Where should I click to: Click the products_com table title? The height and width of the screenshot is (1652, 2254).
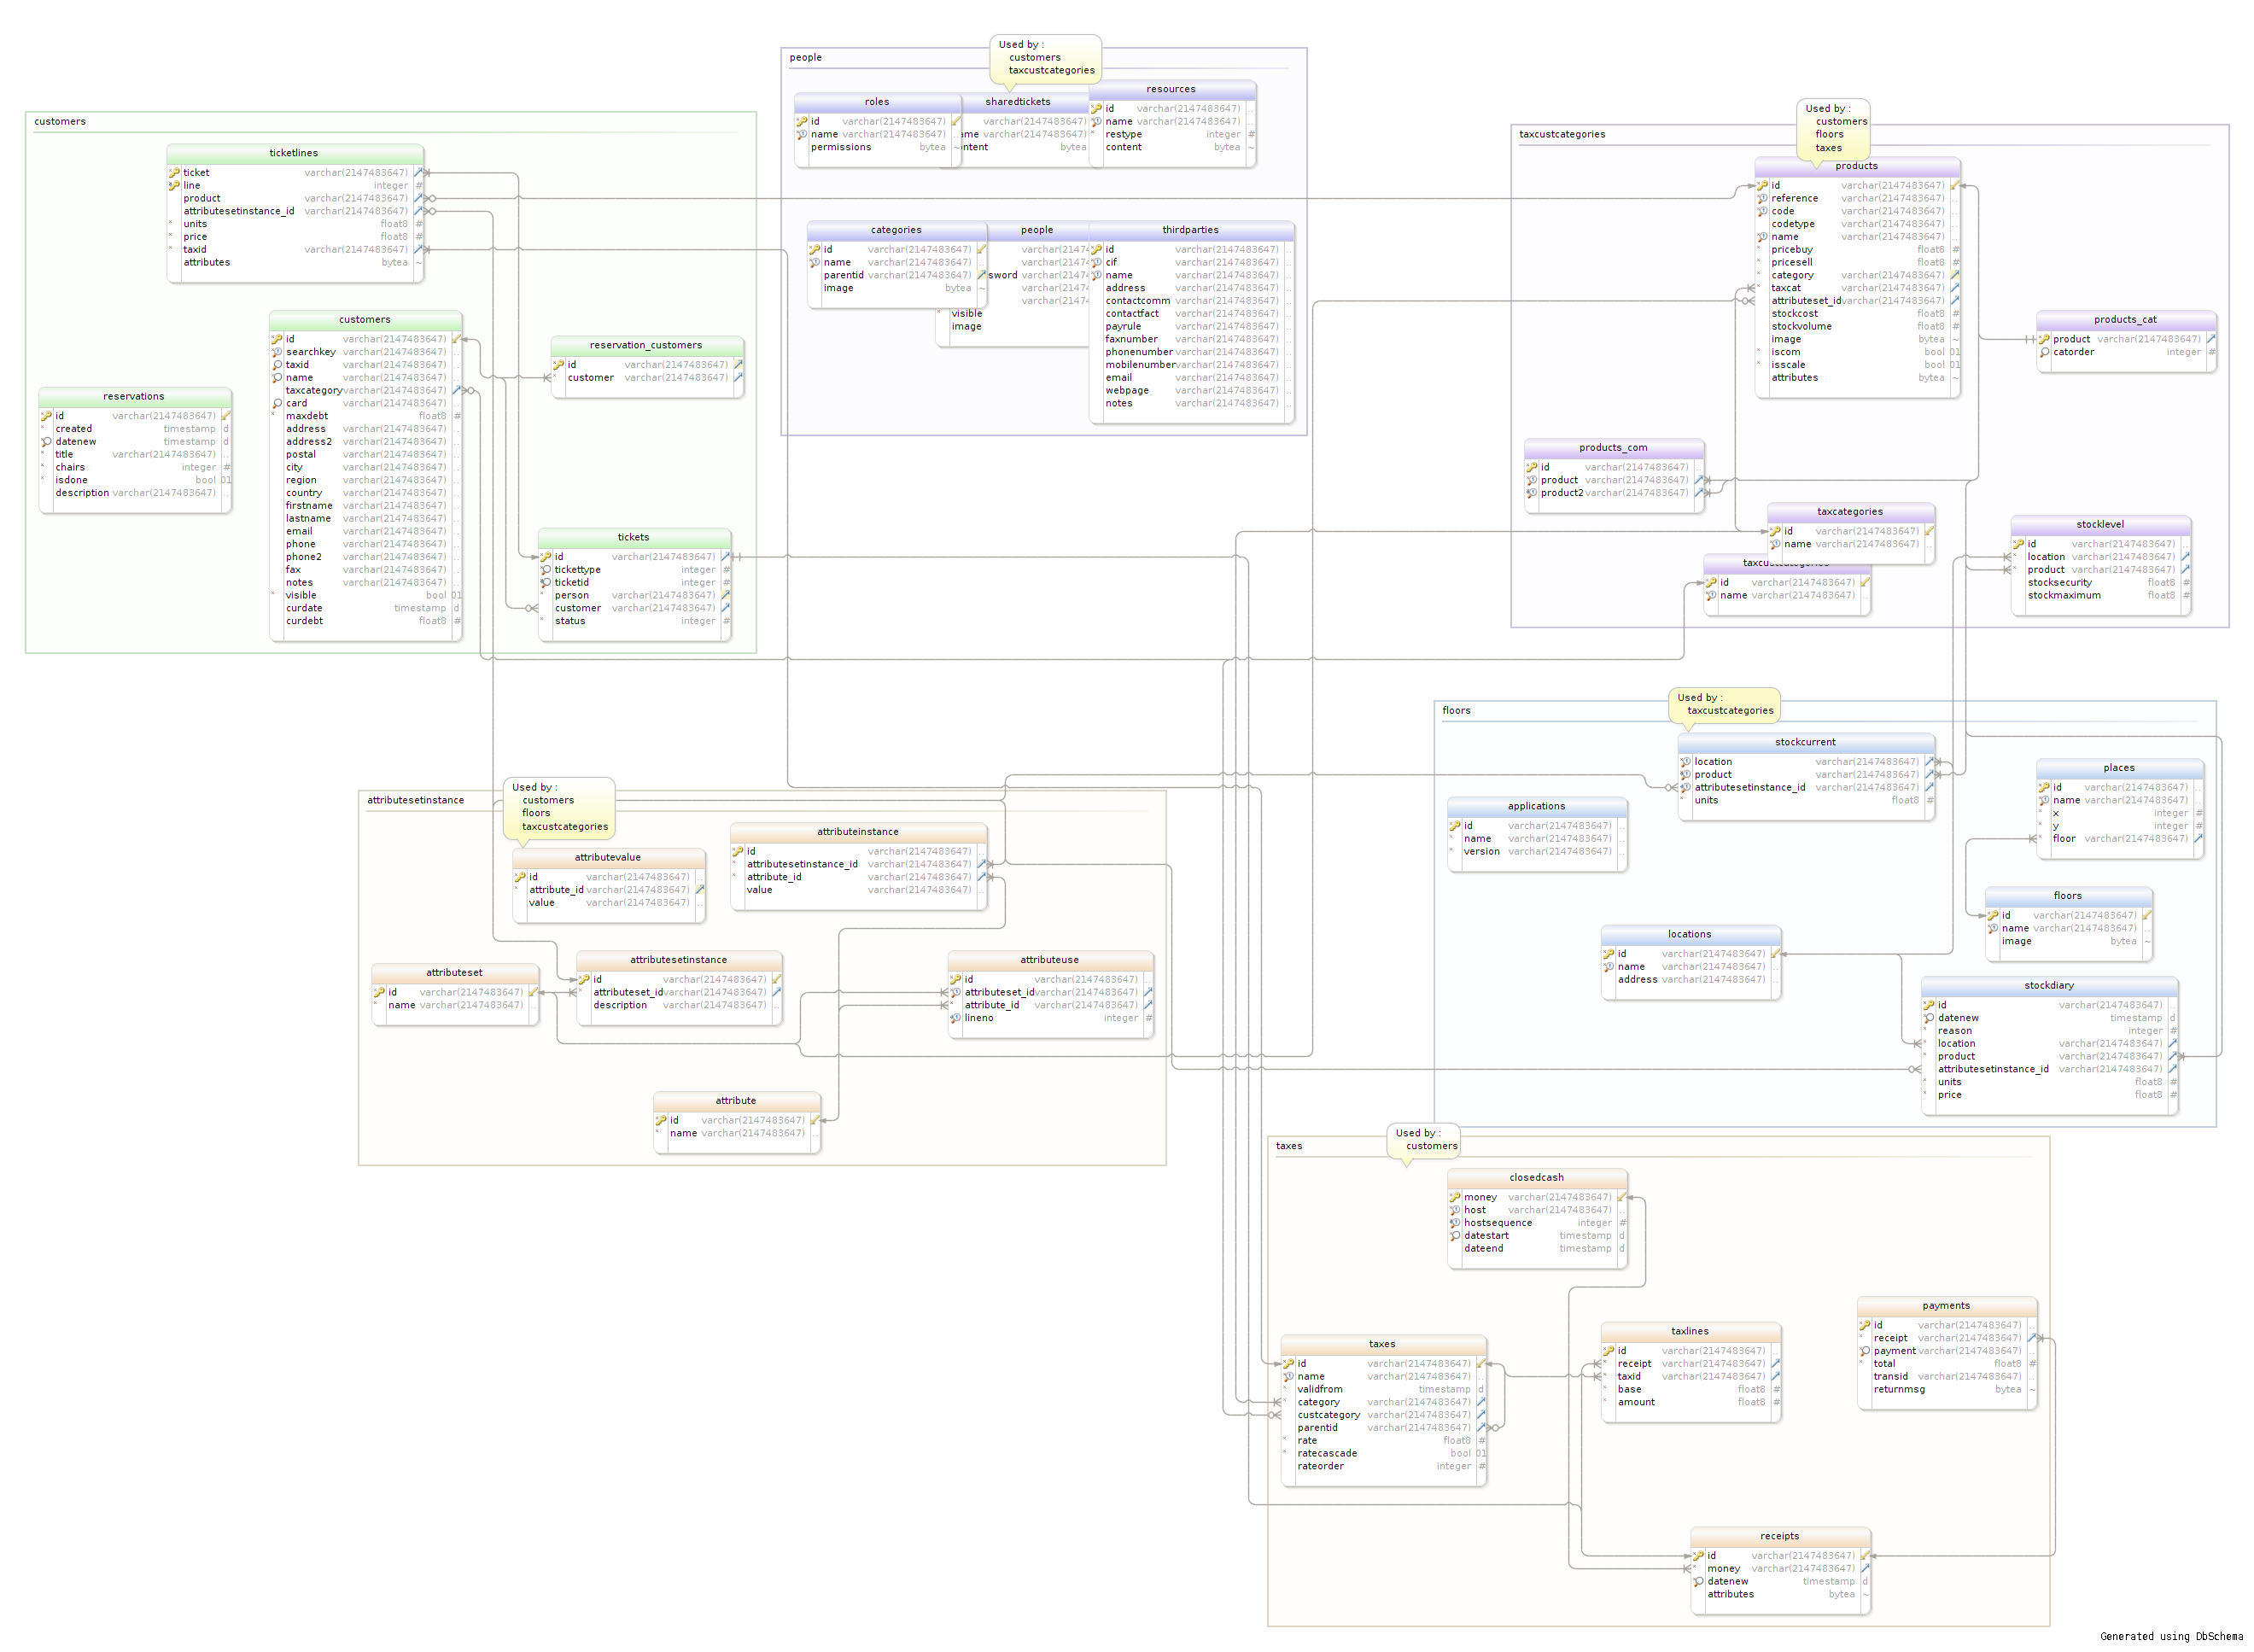(1613, 448)
